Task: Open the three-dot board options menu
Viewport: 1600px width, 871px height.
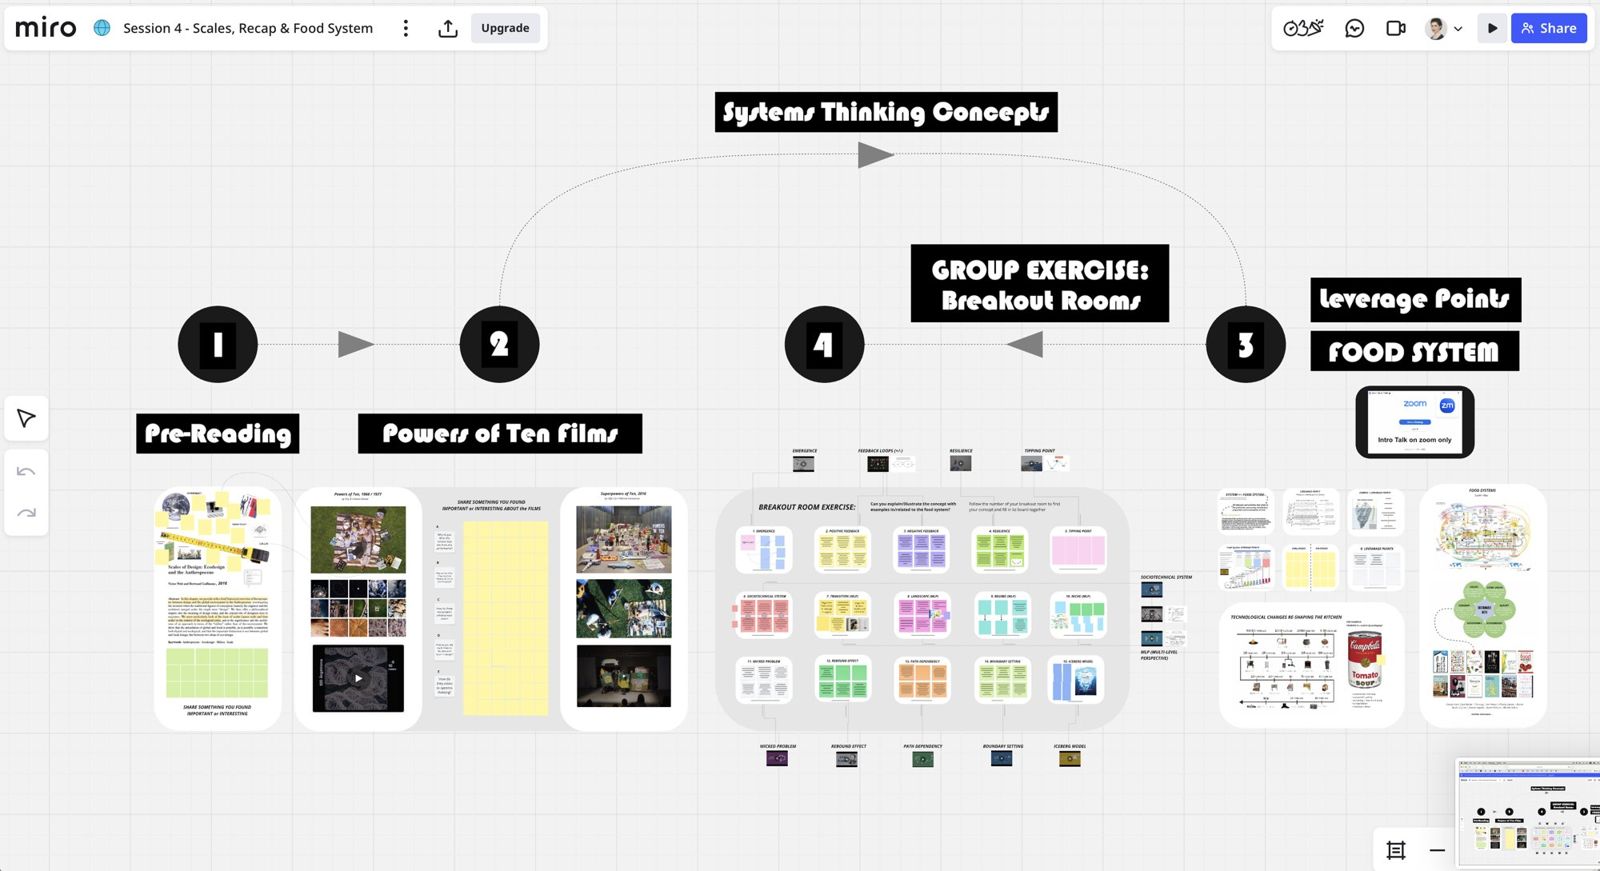Action: coord(406,28)
